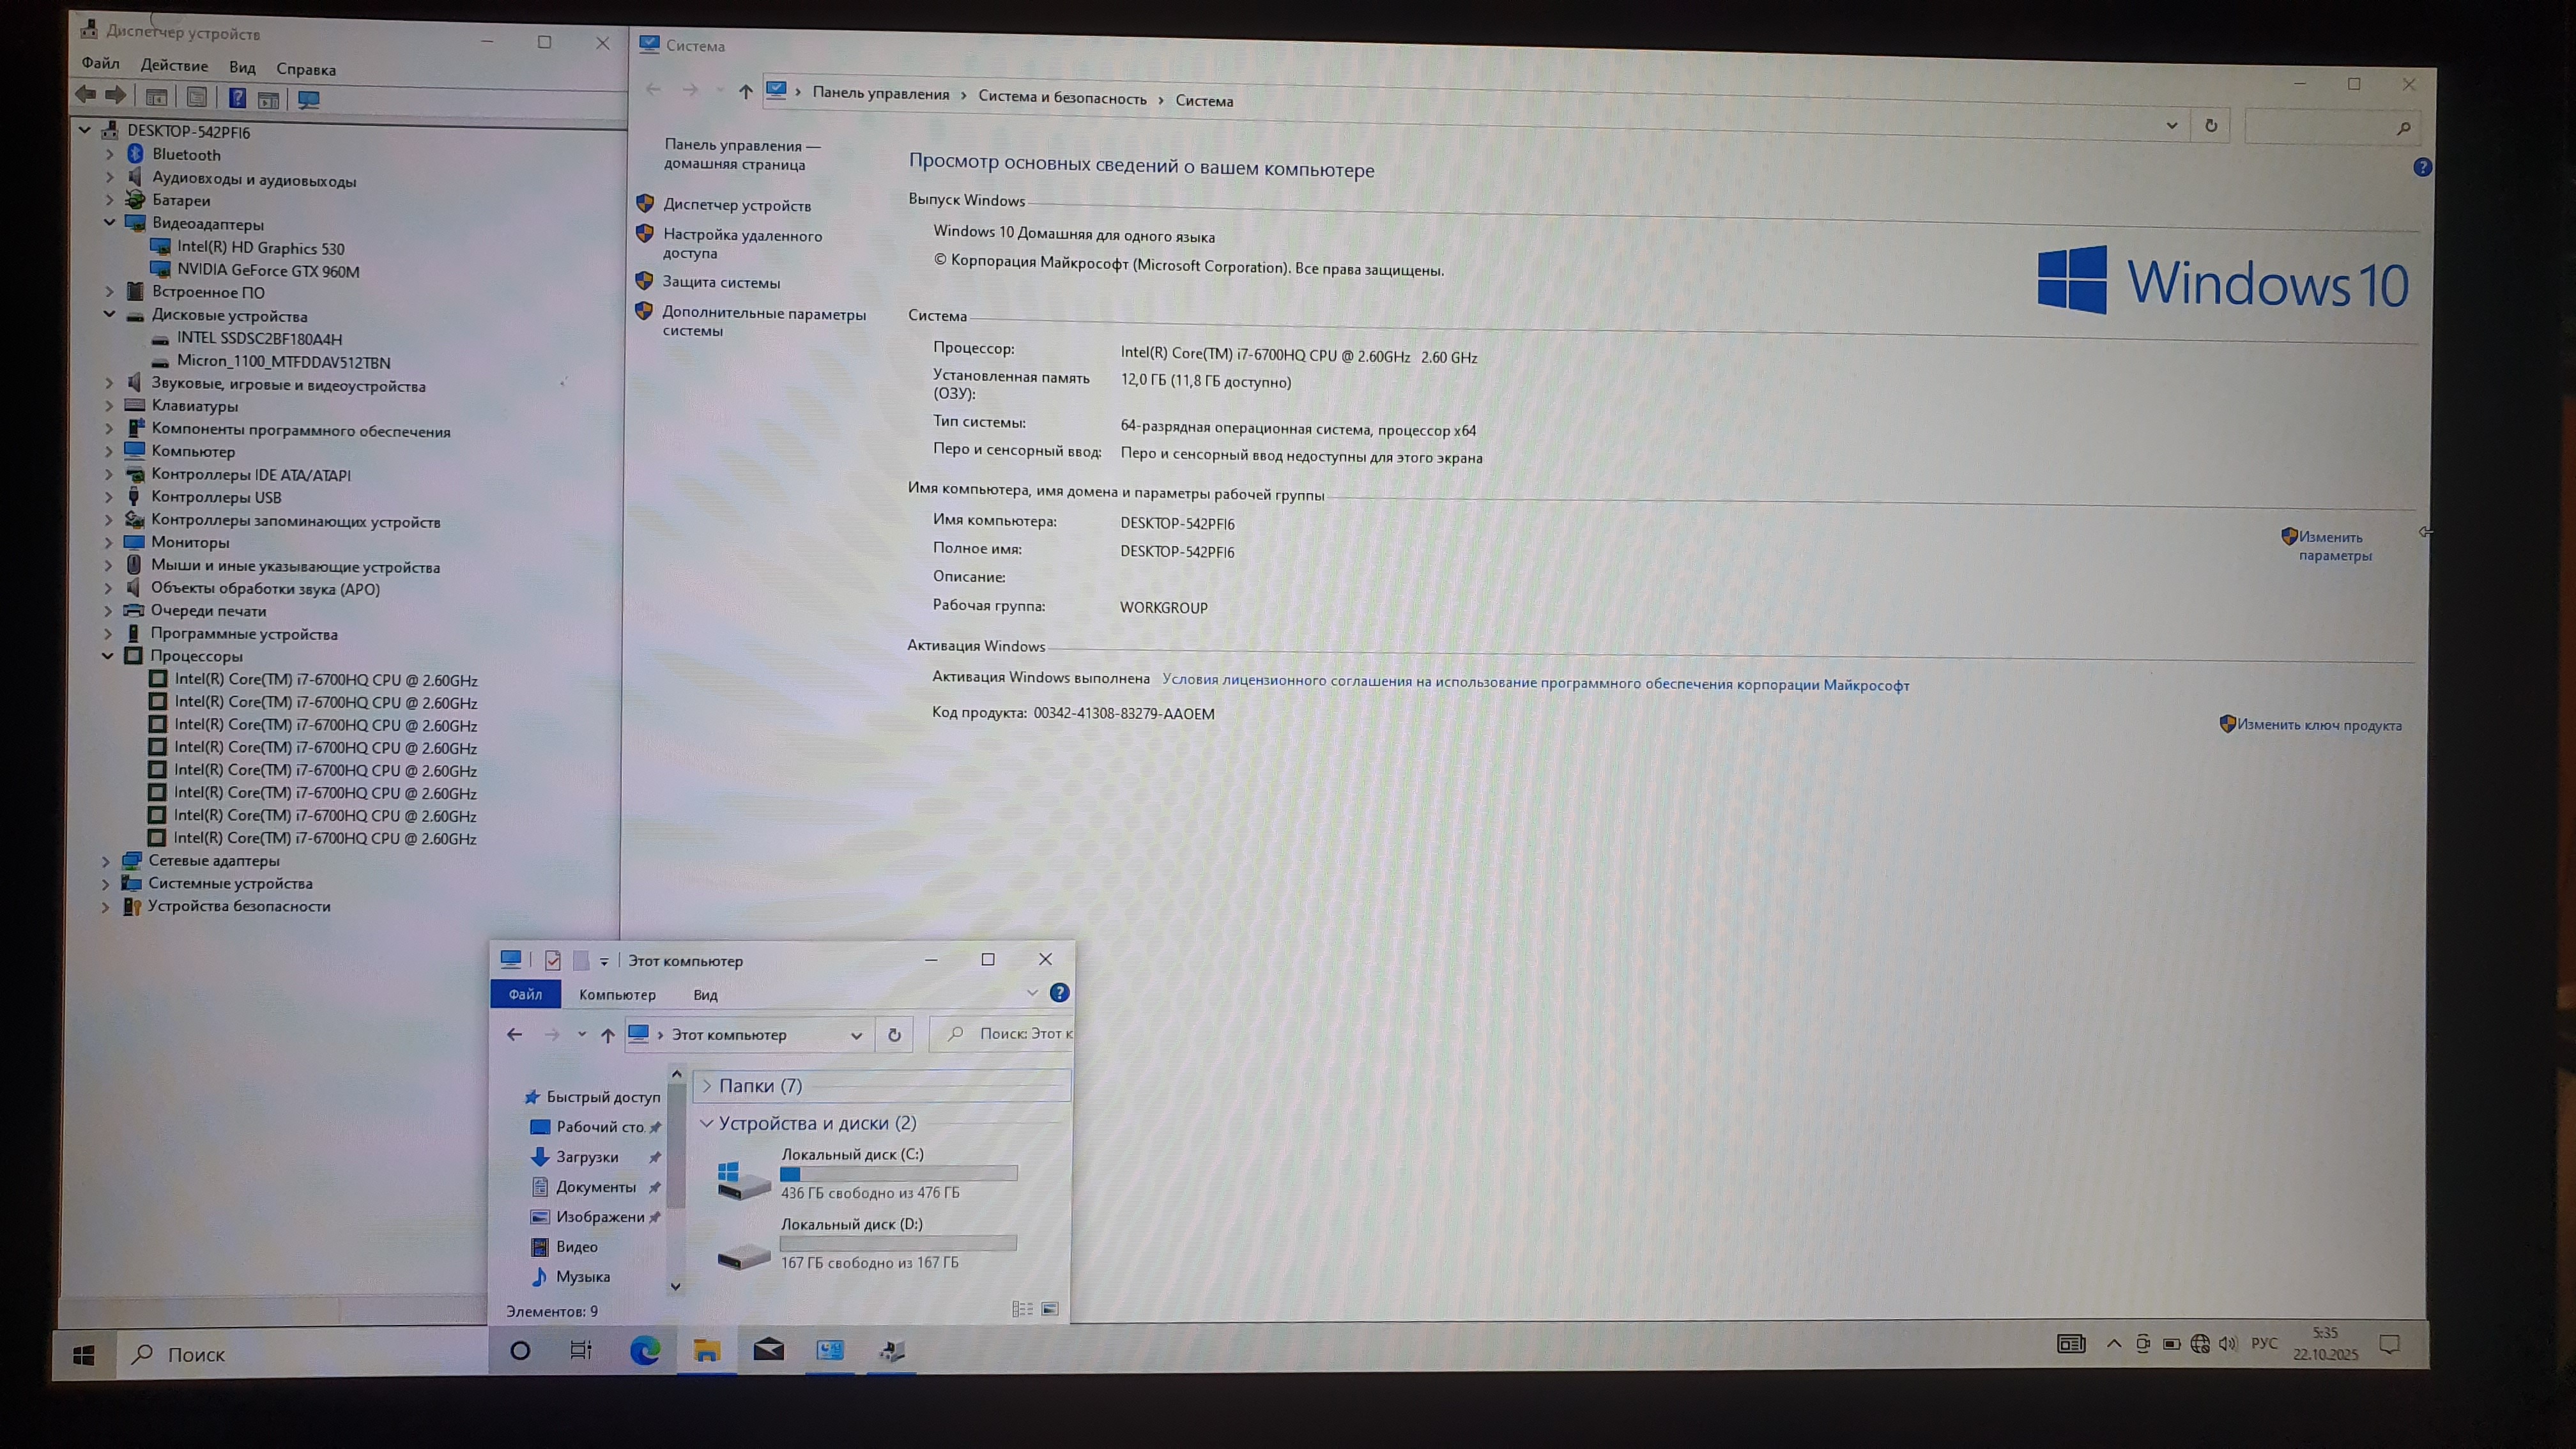Expand the Bluetooth device category
2576x1449 pixels.
click(x=110, y=154)
